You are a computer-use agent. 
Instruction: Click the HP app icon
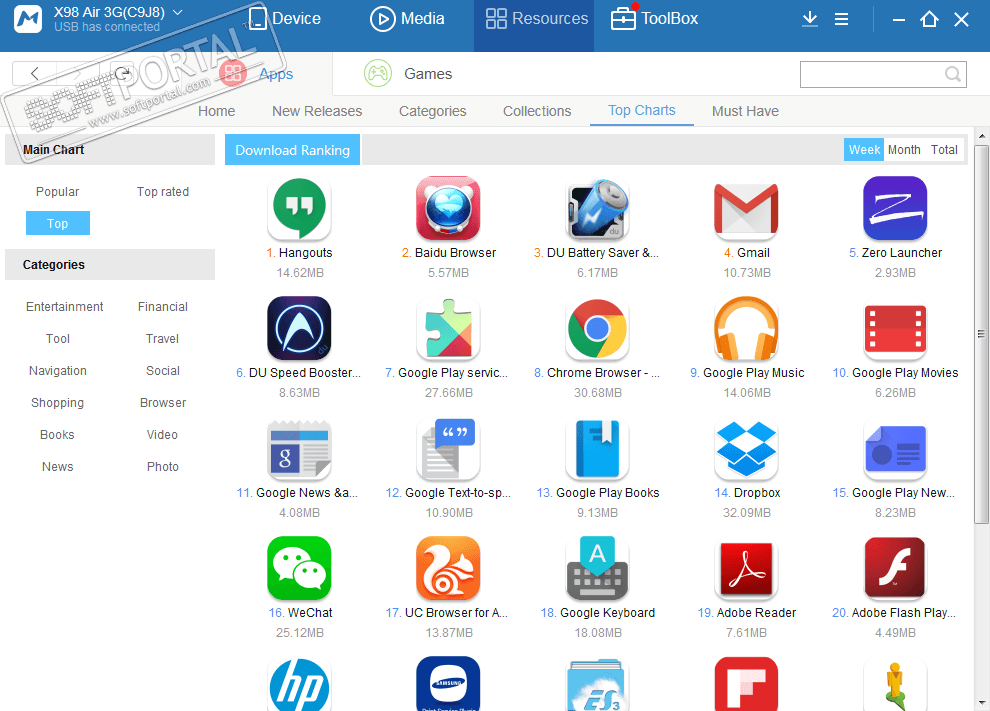click(x=299, y=684)
